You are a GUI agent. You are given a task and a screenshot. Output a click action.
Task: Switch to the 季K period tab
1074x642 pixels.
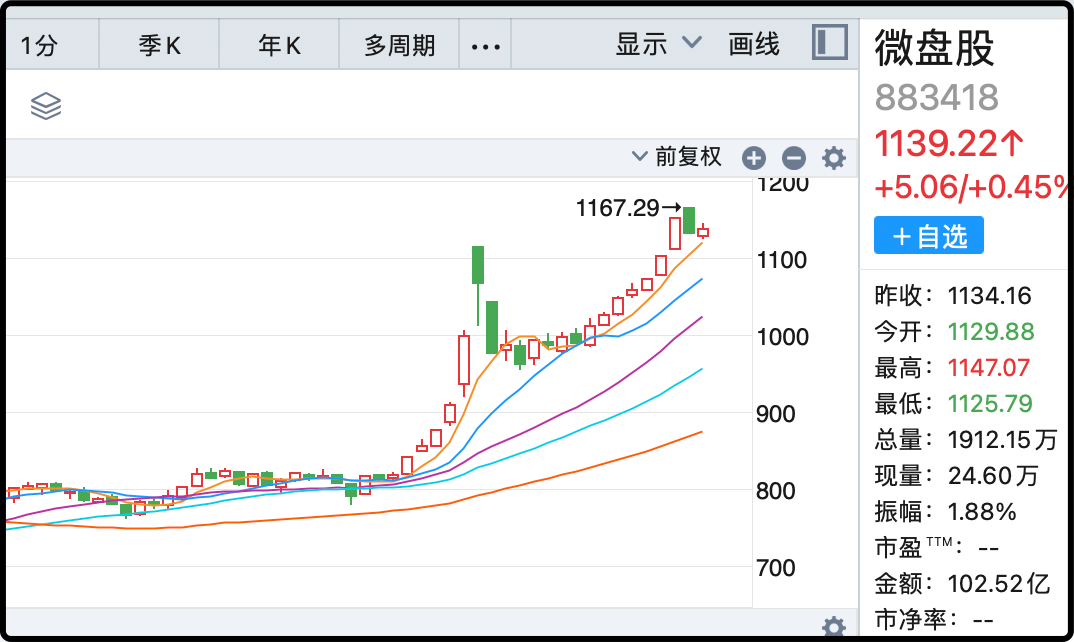click(159, 45)
